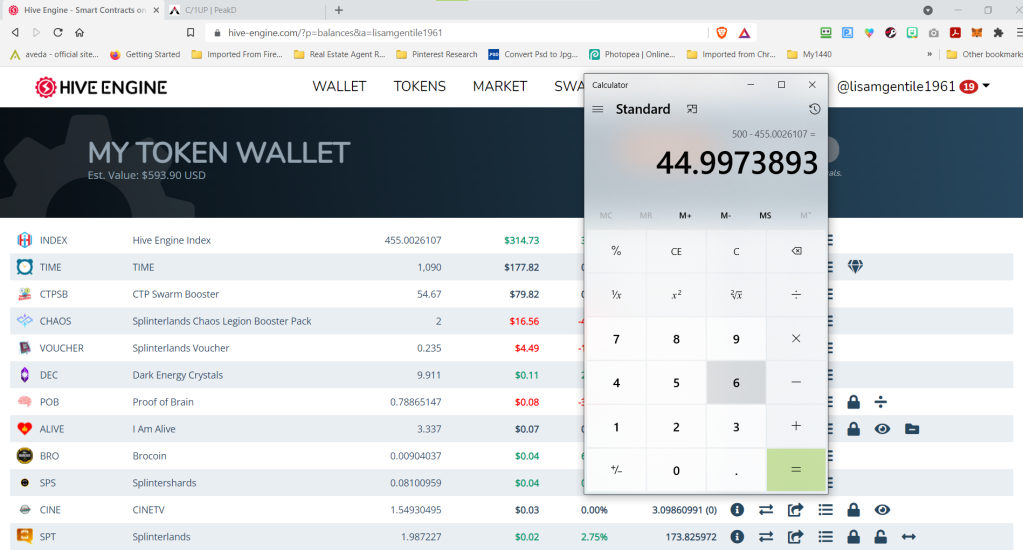
Task: Click calculator memory add M+ button
Action: tap(685, 215)
